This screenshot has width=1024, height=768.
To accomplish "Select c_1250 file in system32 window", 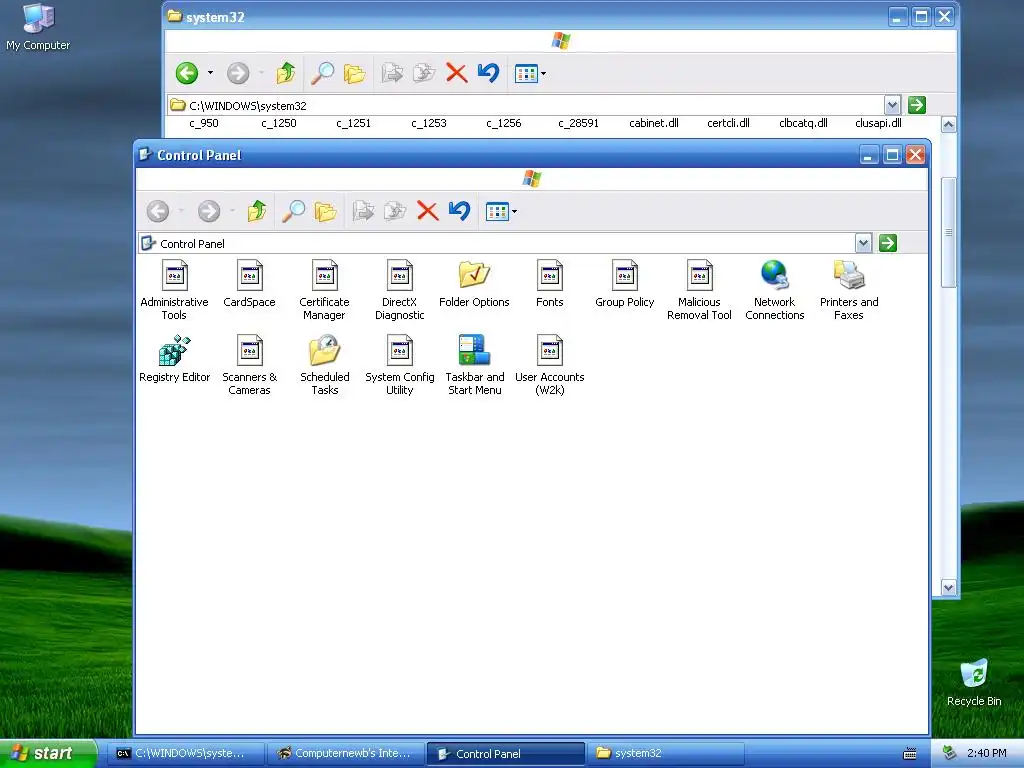I will point(279,123).
